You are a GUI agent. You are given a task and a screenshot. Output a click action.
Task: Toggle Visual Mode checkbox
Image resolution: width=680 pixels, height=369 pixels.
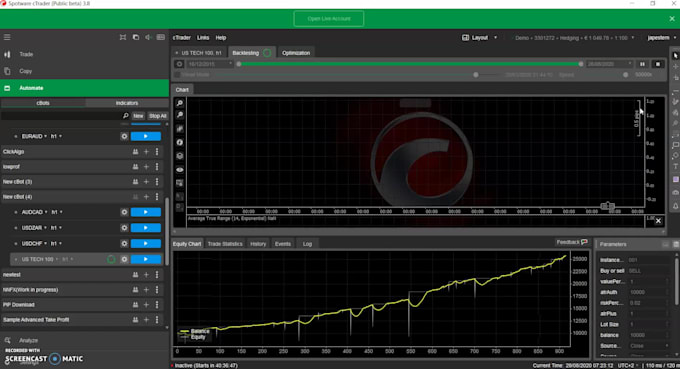click(177, 75)
